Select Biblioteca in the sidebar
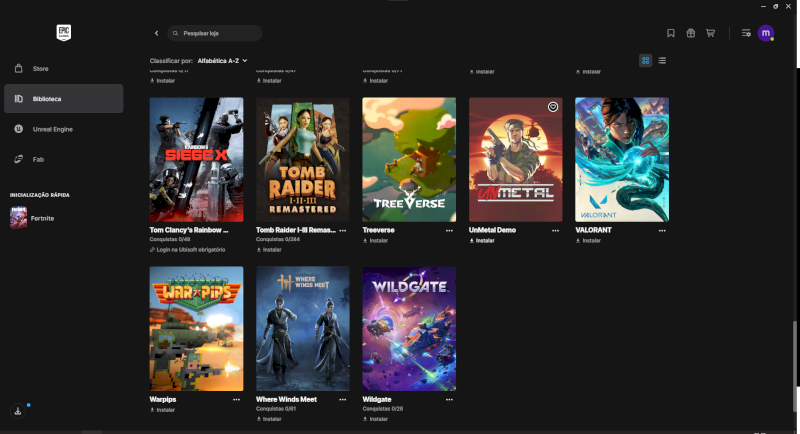Screen dimensions: 800x434 point(63,98)
